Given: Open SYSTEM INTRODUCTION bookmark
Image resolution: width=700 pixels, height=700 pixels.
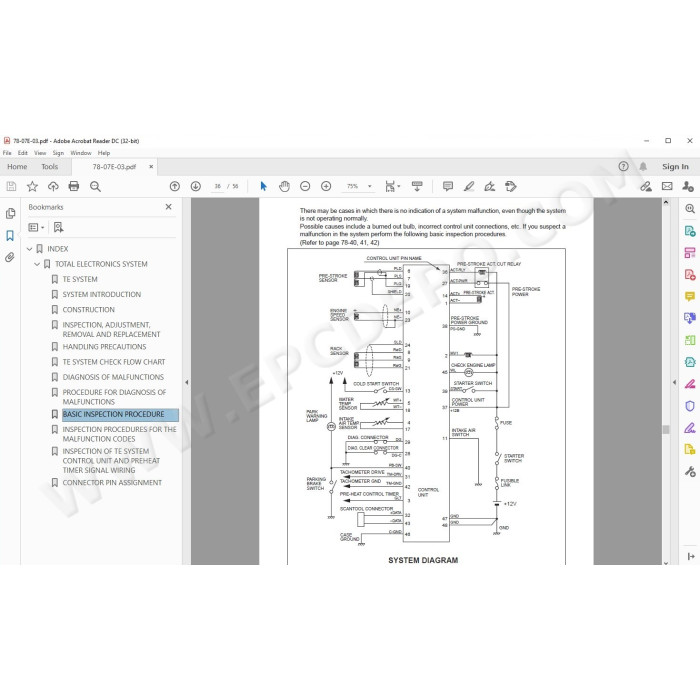Looking at the screenshot, I should [x=102, y=295].
